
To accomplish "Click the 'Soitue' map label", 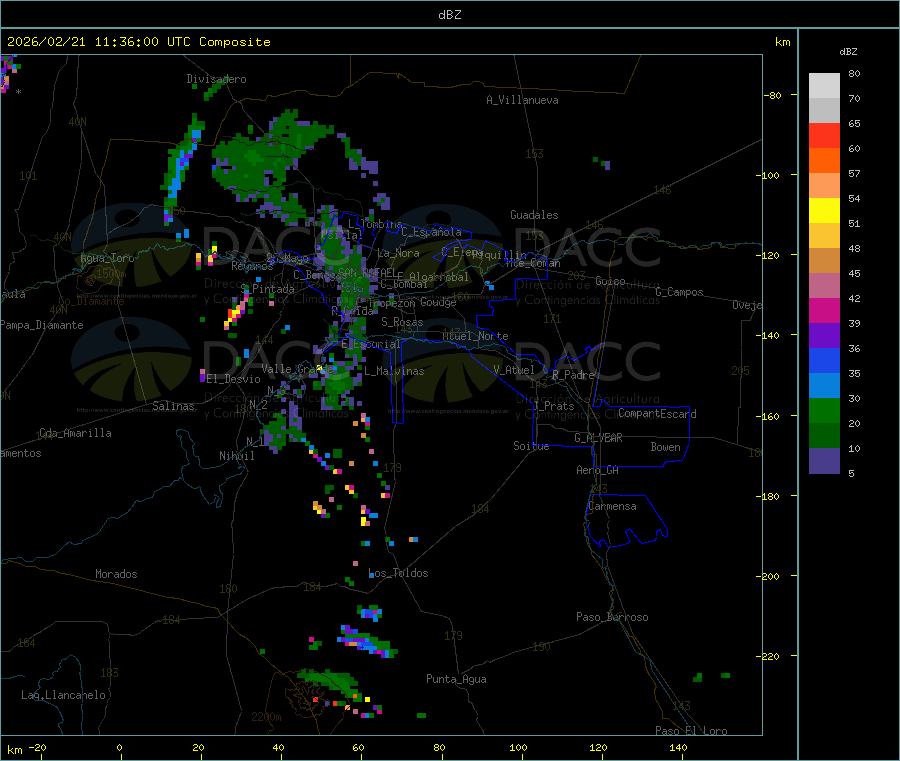I will tap(531, 446).
